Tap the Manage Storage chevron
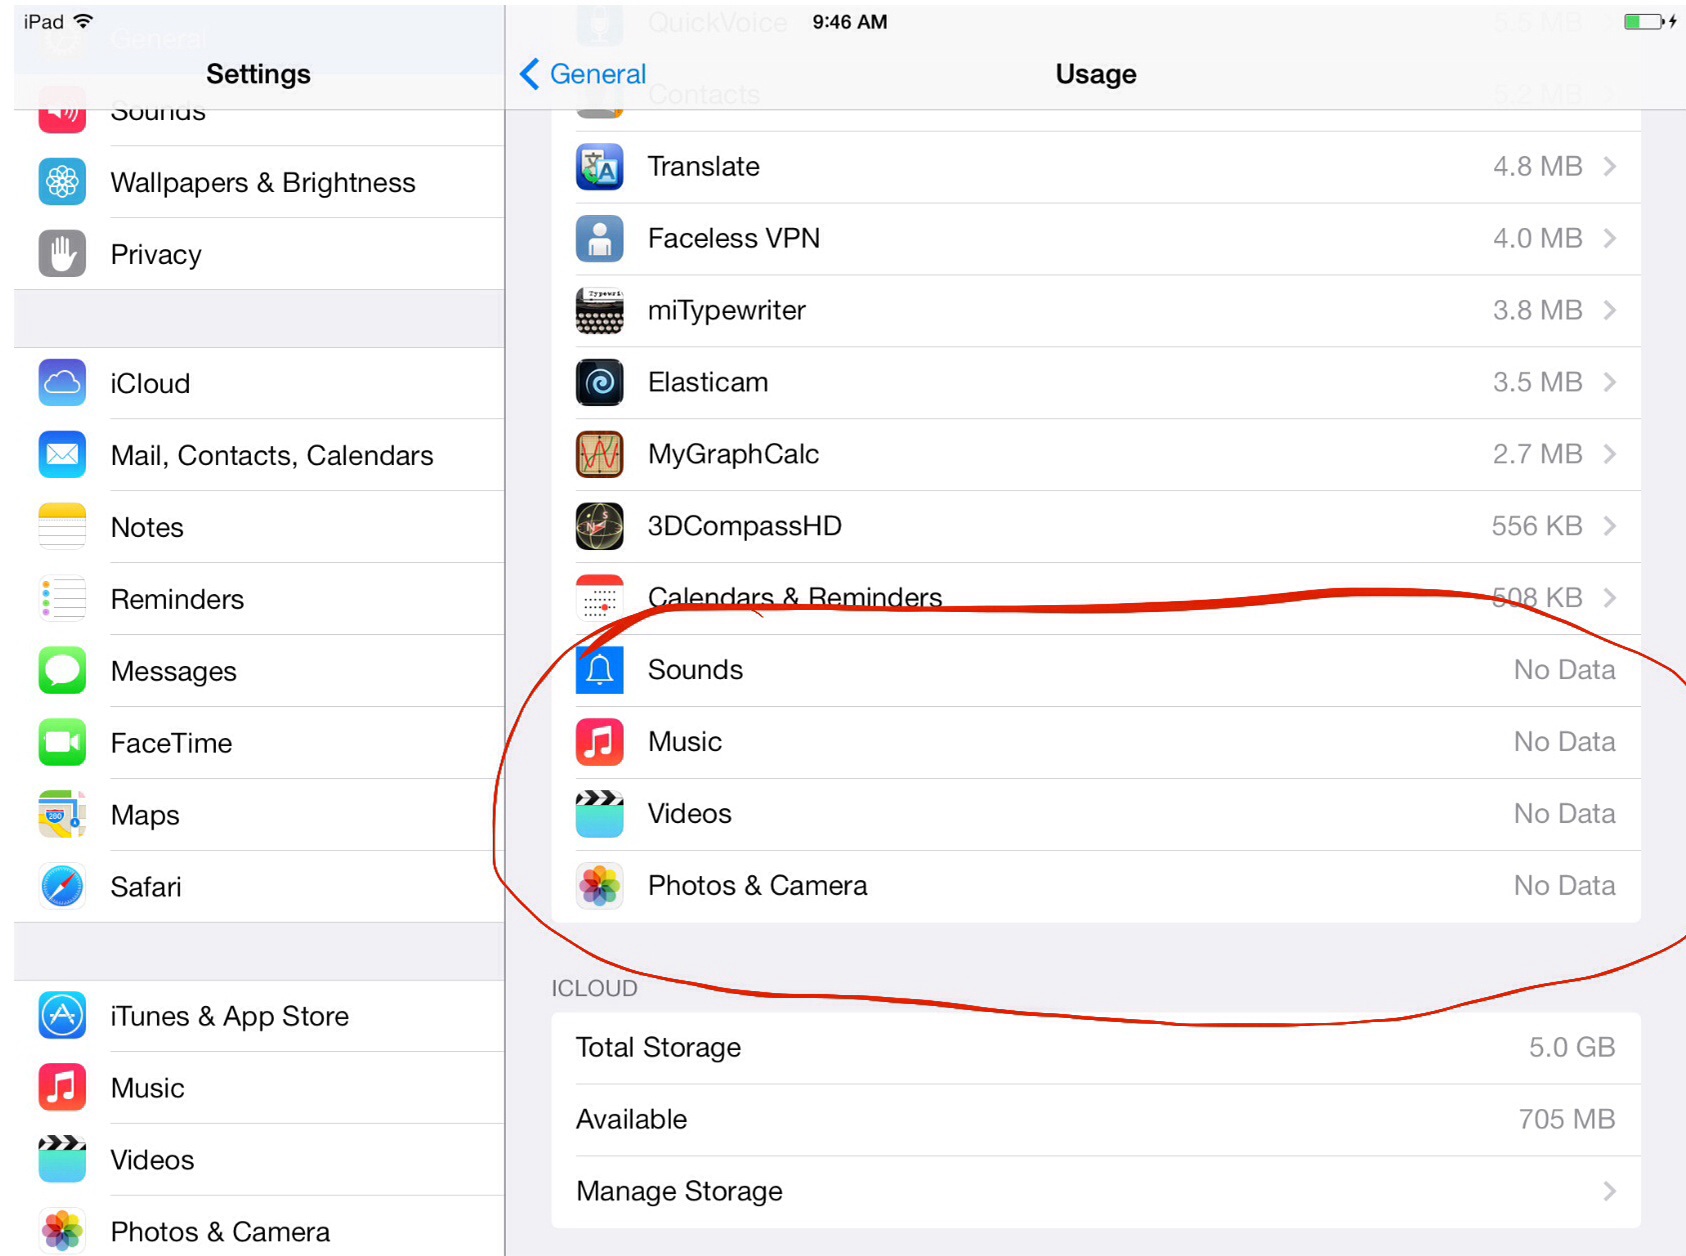 (1610, 1191)
